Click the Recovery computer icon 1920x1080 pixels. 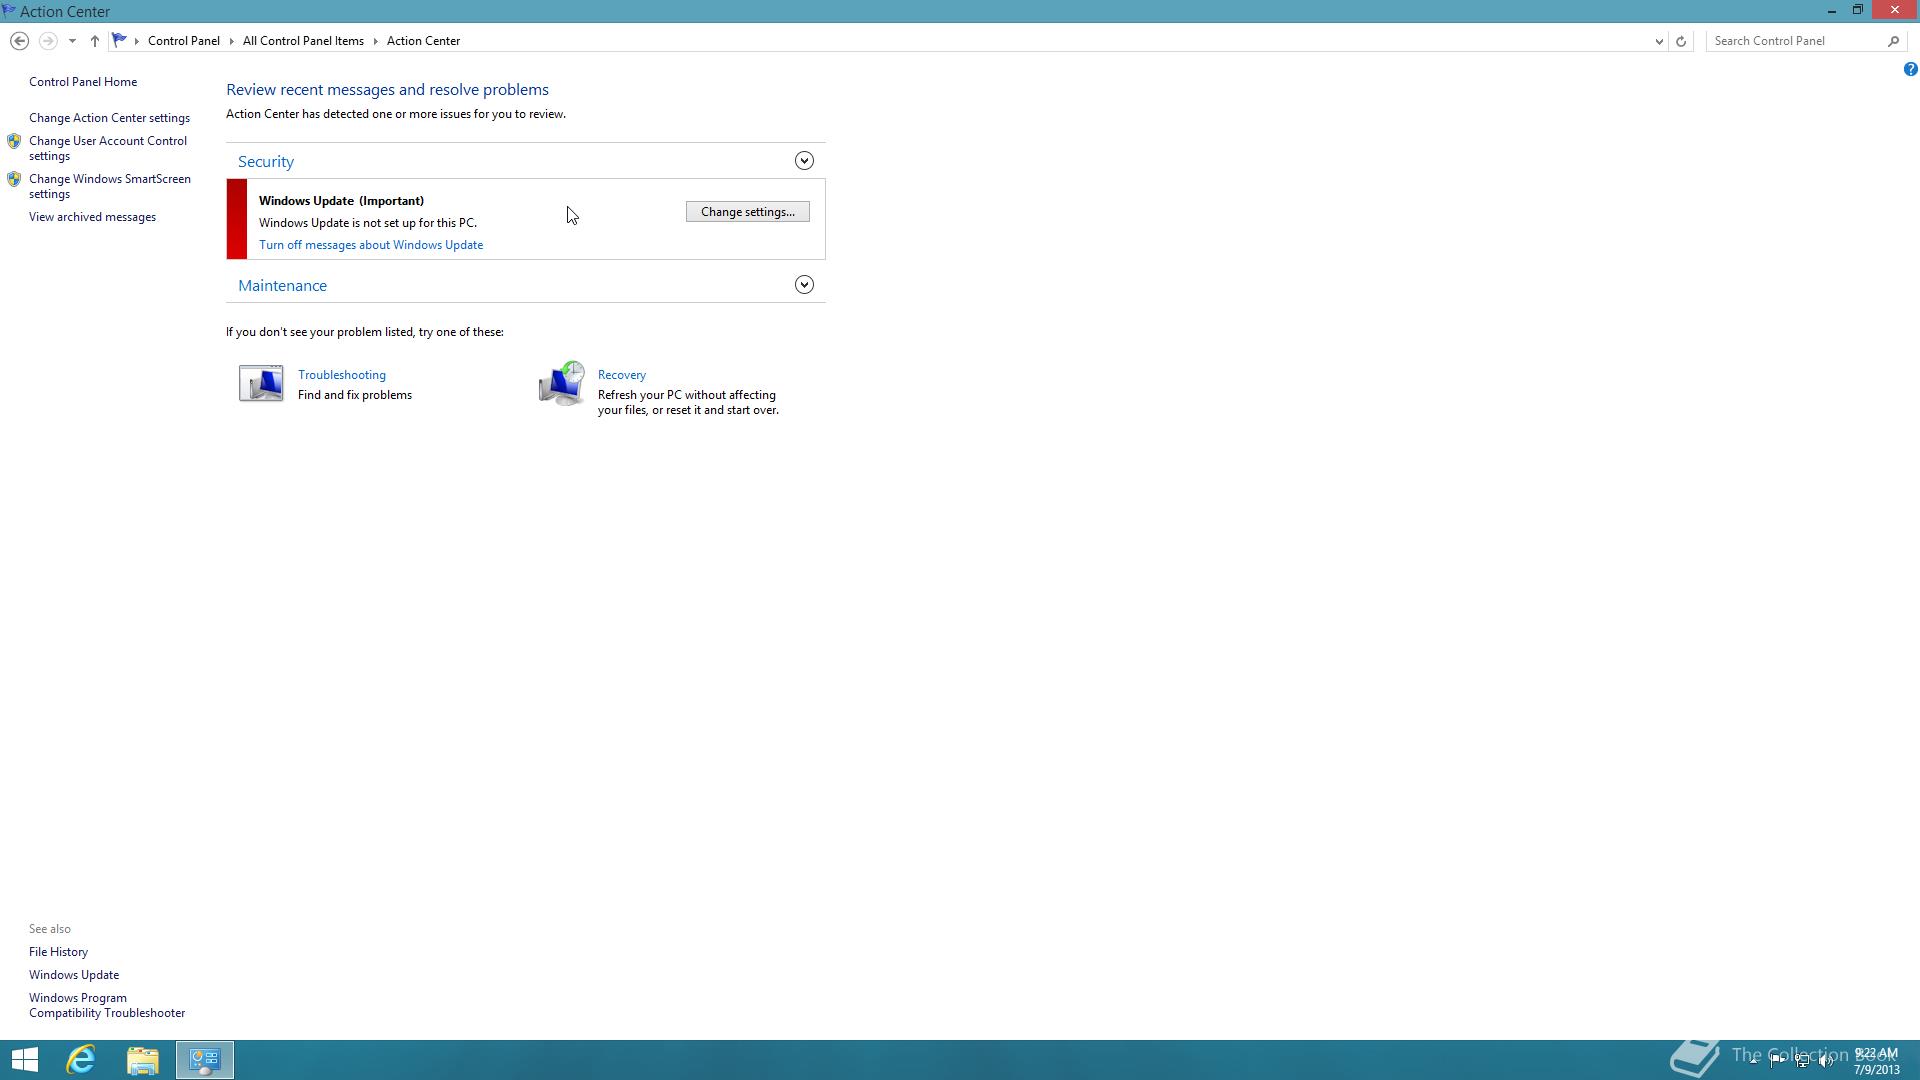click(561, 384)
